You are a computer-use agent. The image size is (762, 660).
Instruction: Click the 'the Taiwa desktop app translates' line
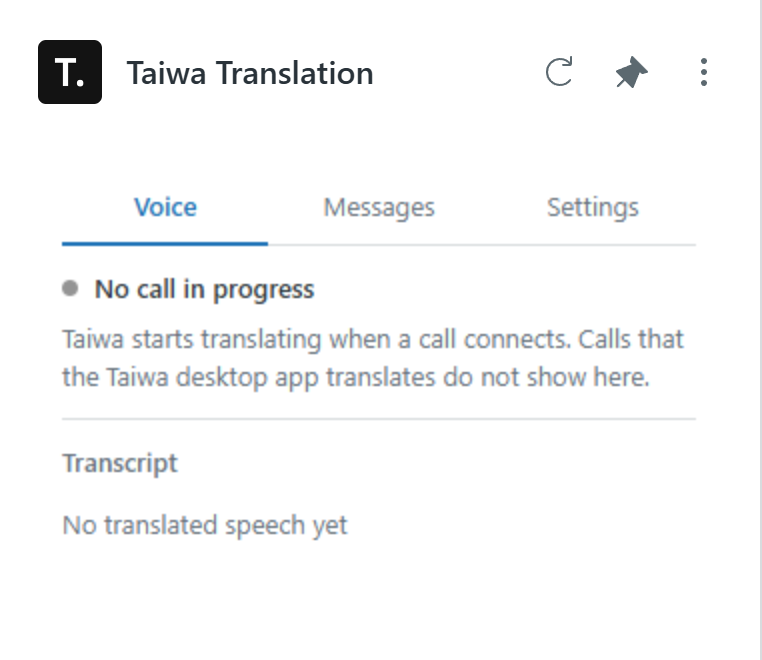(356, 377)
